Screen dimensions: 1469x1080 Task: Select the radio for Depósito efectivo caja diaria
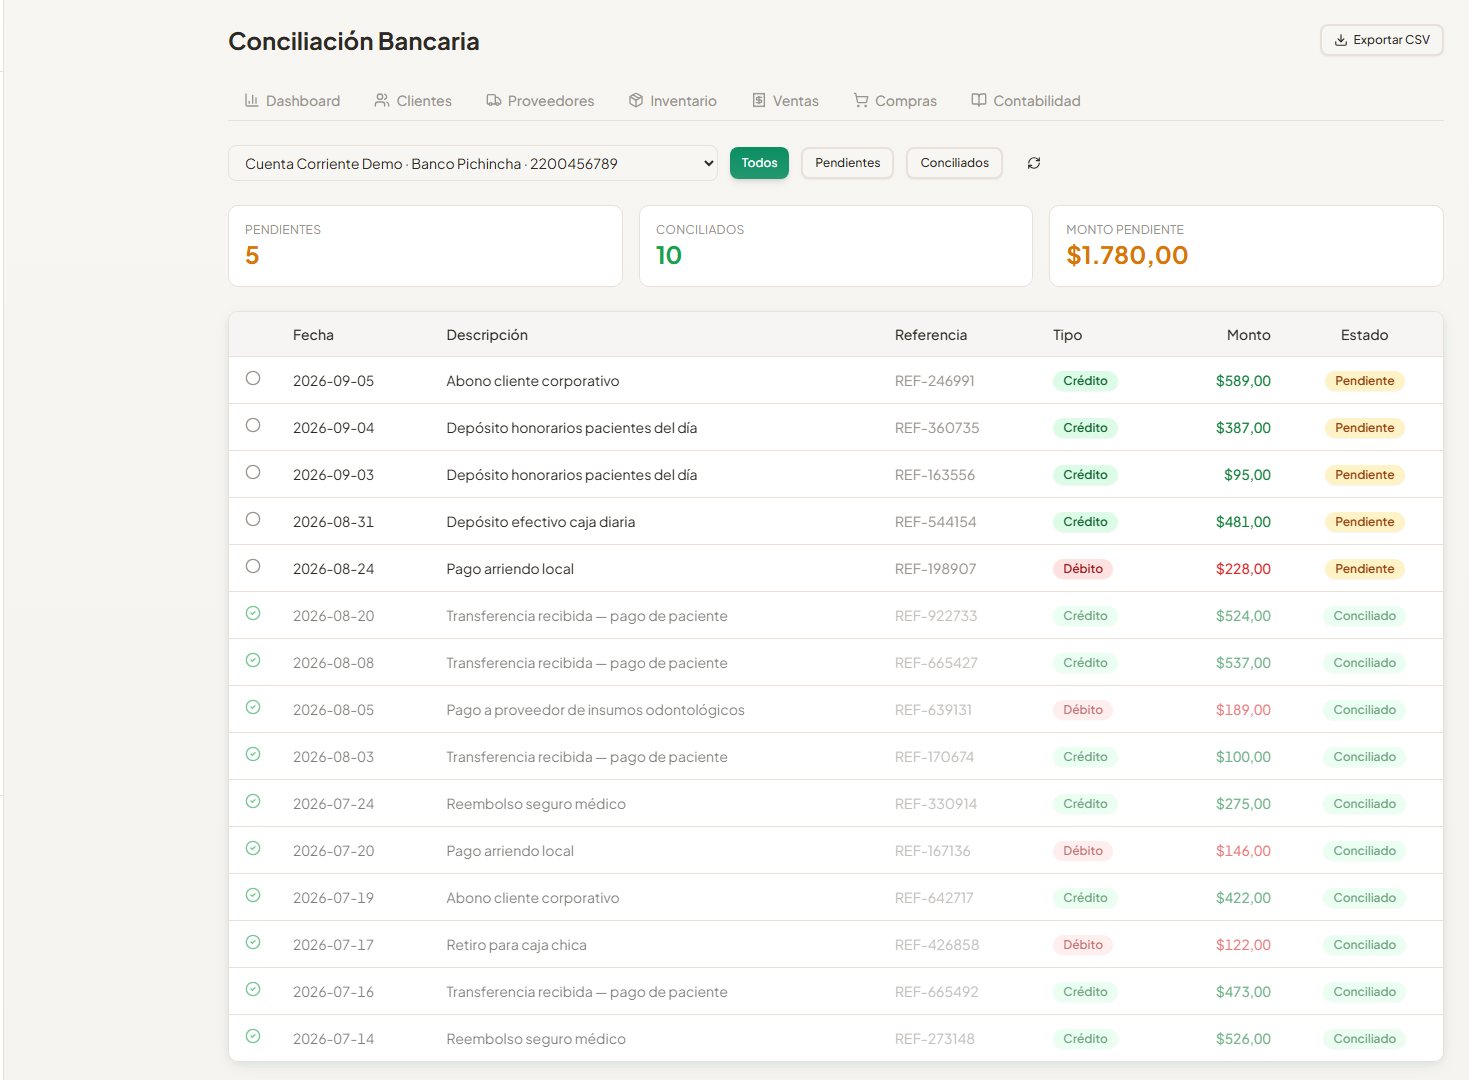[253, 519]
